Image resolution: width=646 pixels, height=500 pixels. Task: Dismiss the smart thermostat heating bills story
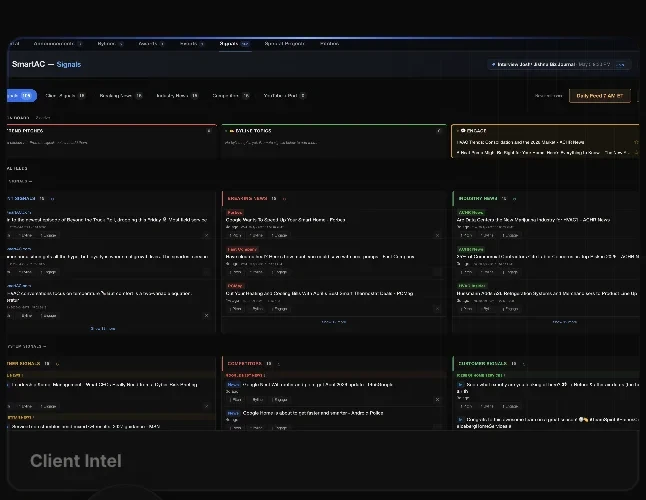tap(438, 308)
